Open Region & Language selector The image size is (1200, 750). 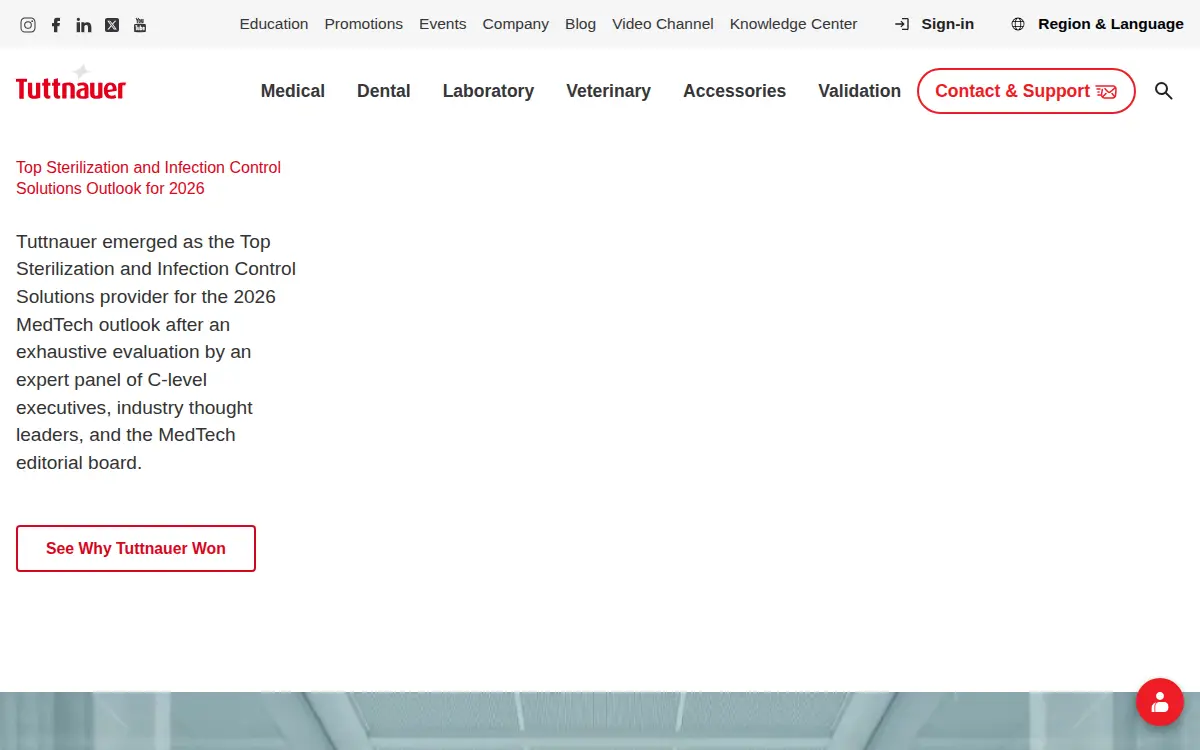tap(1097, 24)
